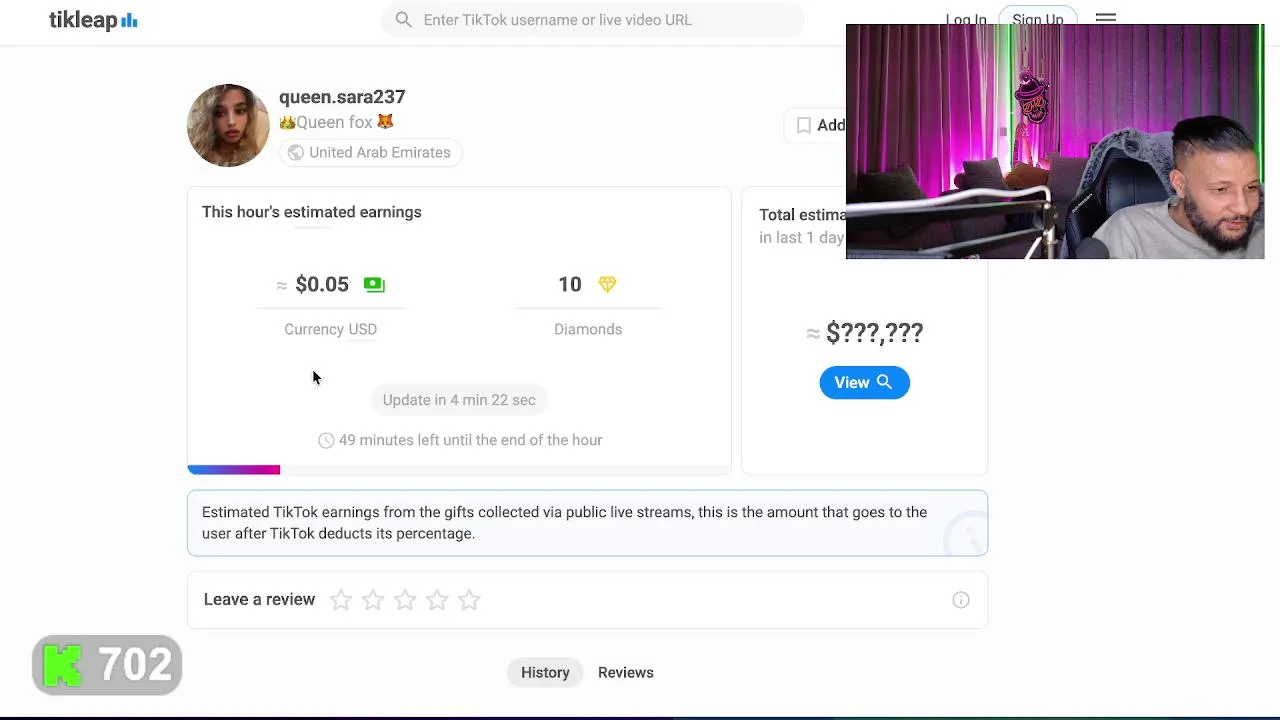Switch to the History tab
1280x720 pixels.
click(x=545, y=672)
